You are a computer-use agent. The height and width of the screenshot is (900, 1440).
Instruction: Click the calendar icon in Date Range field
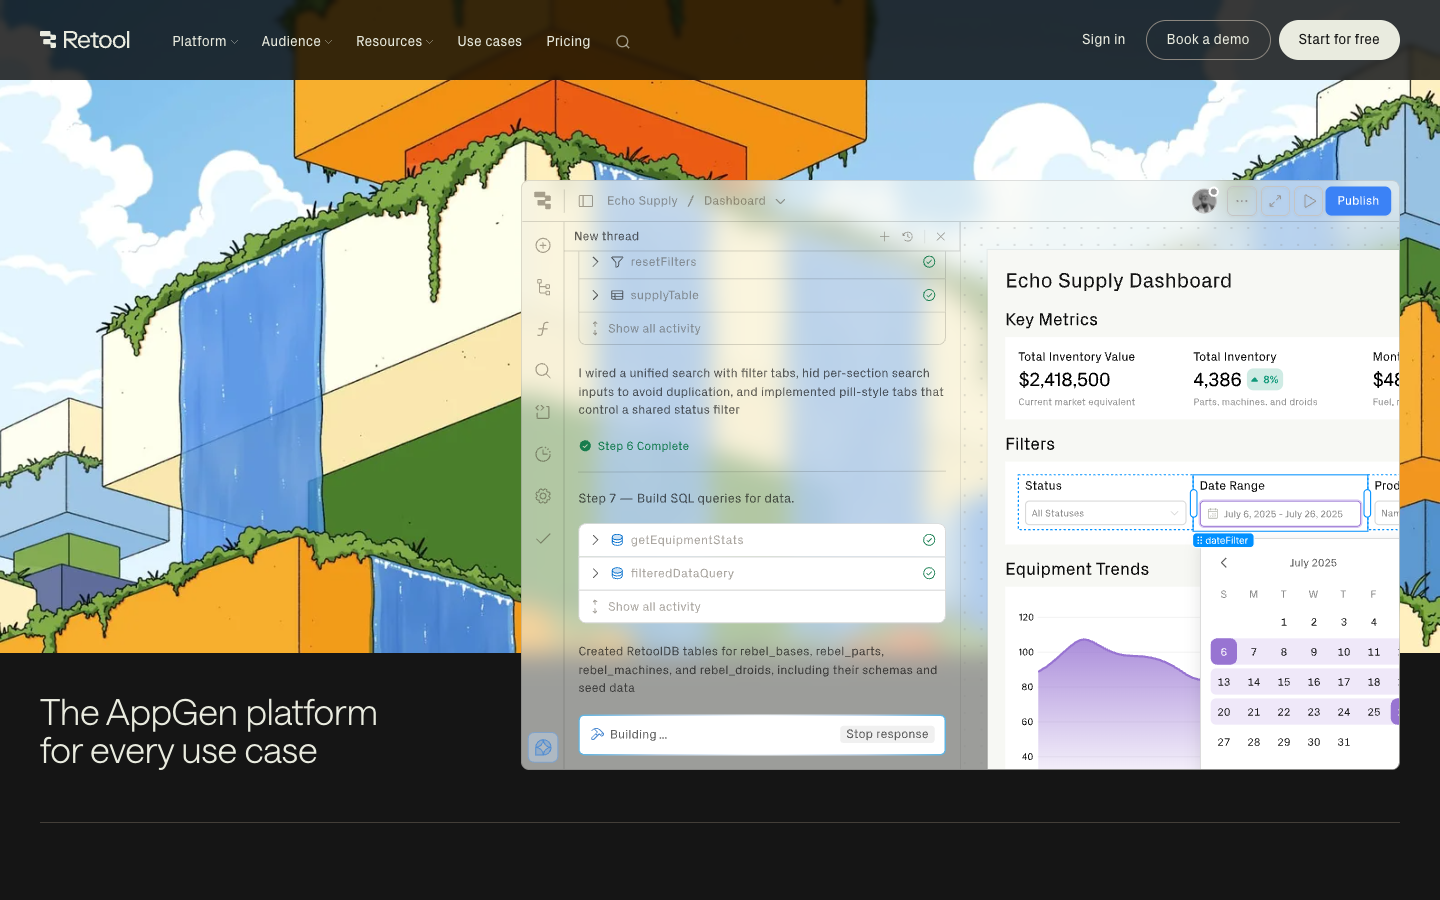coord(1213,514)
